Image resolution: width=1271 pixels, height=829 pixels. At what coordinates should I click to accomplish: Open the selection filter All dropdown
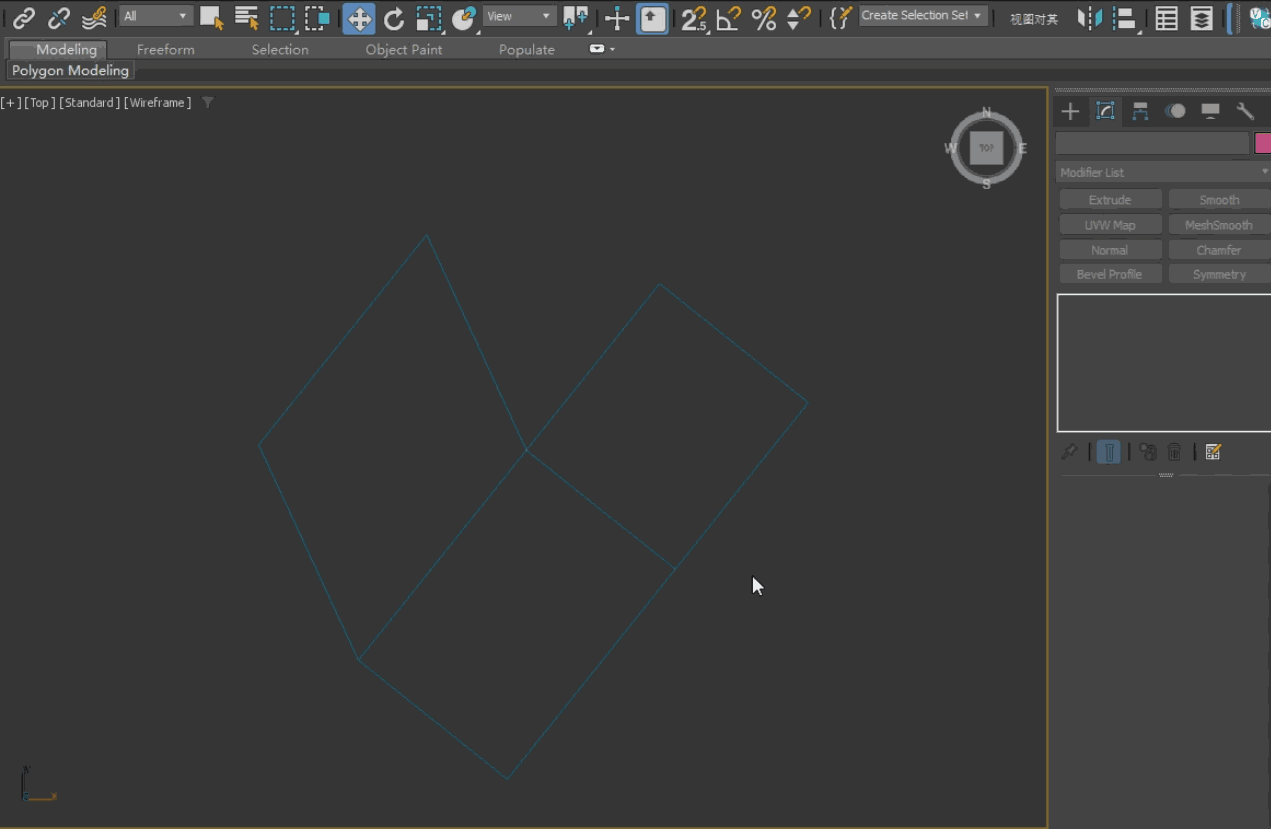coord(156,16)
